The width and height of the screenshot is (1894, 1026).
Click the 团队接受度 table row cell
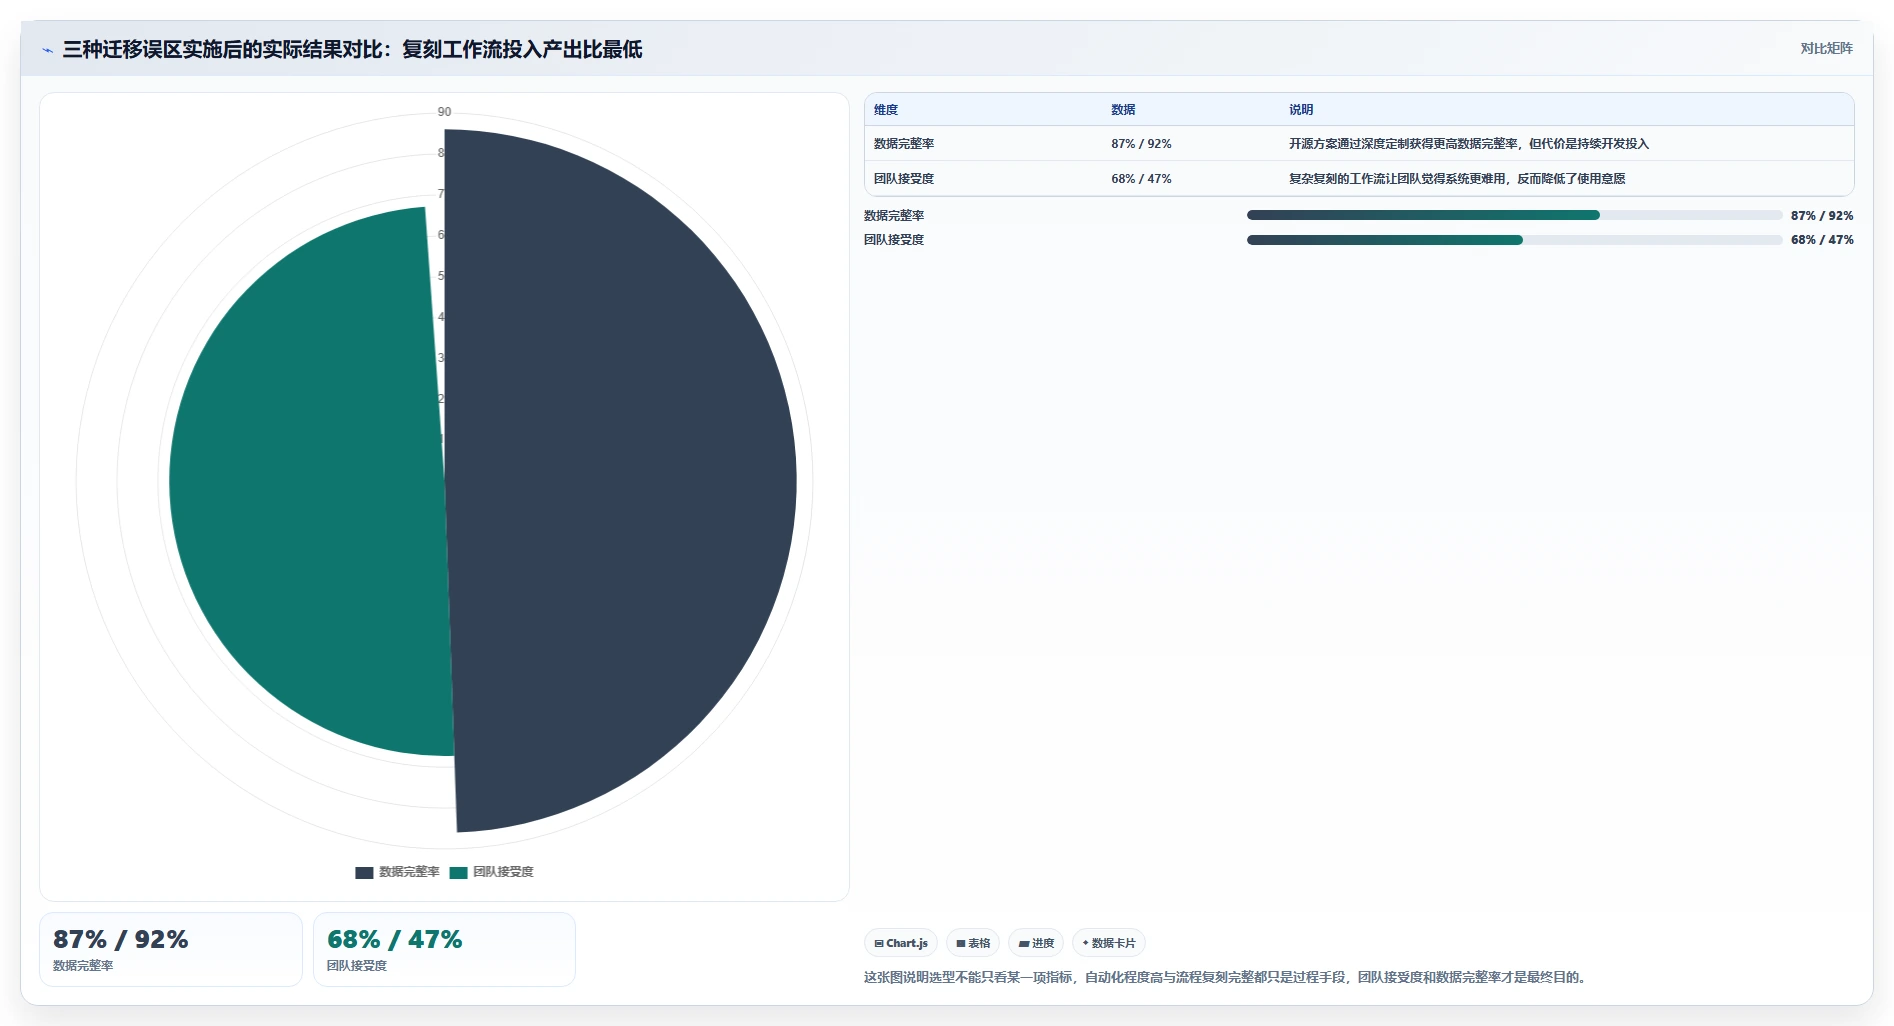(x=904, y=179)
